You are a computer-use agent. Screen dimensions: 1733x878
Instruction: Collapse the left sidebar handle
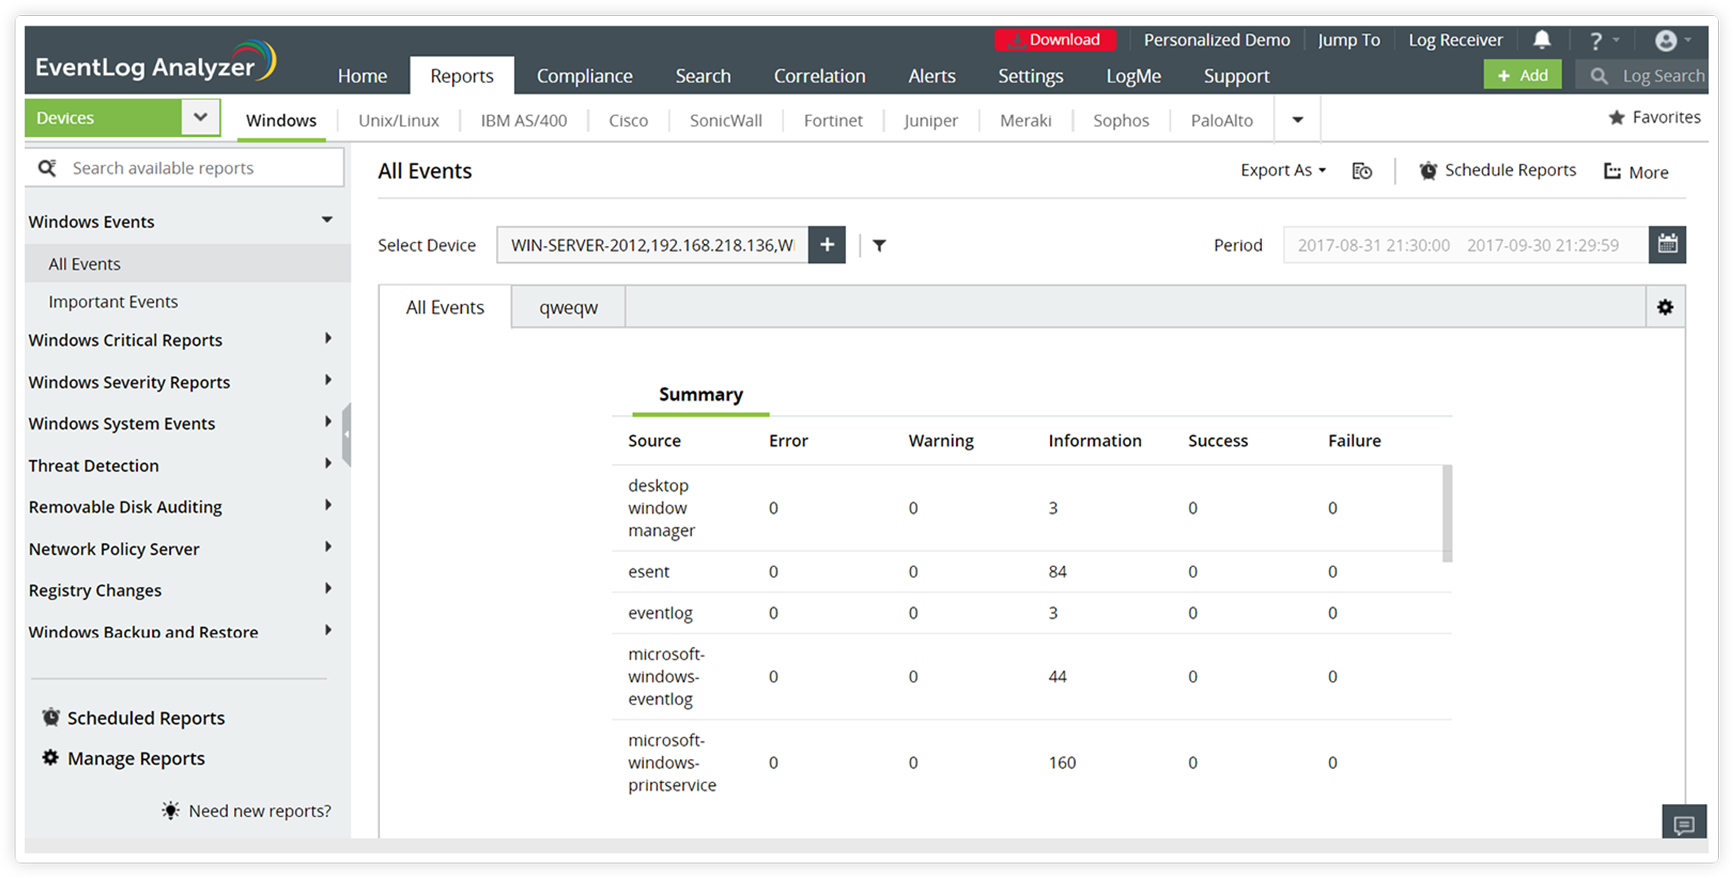coord(346,435)
